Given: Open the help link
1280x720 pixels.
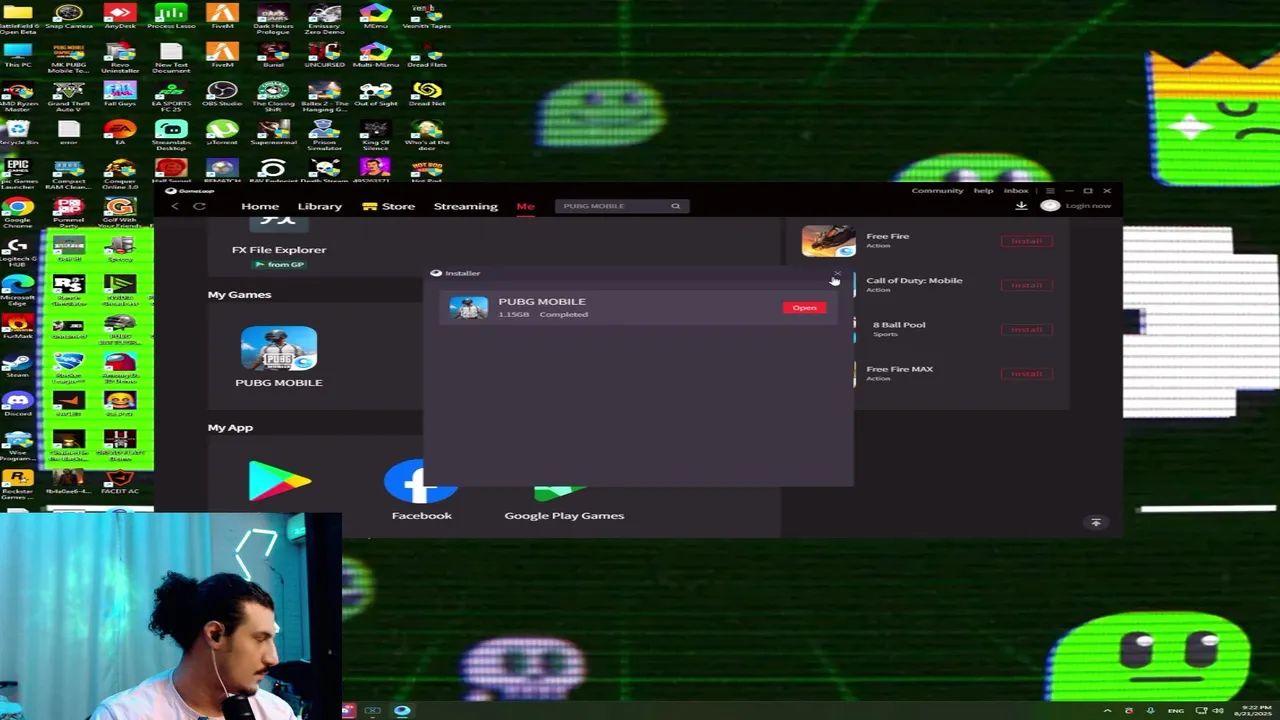Looking at the screenshot, I should pyautogui.click(x=984, y=191).
